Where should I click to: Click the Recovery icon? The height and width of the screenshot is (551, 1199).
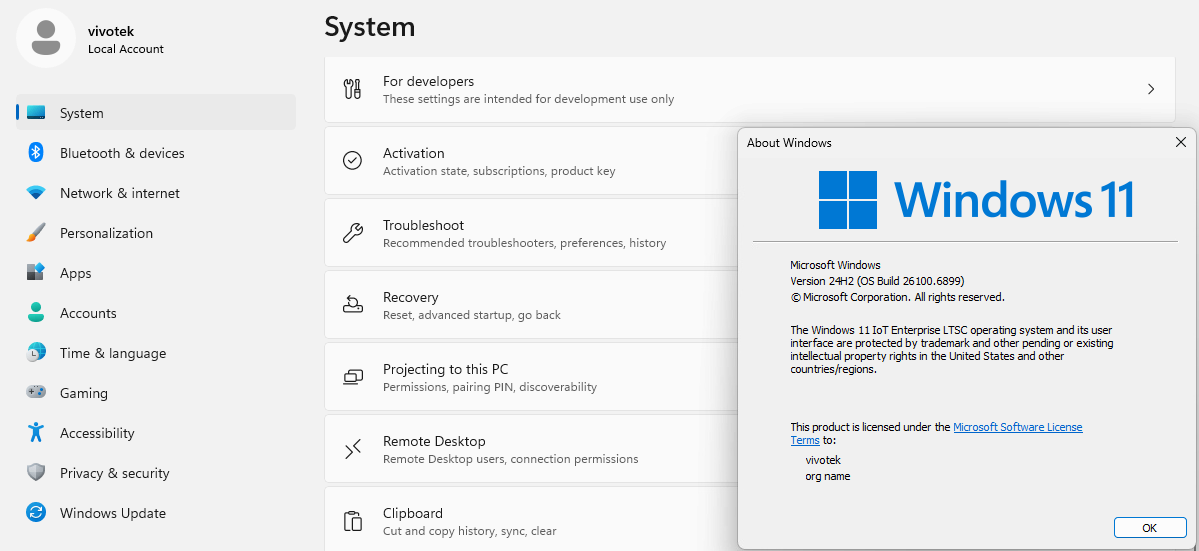353,305
